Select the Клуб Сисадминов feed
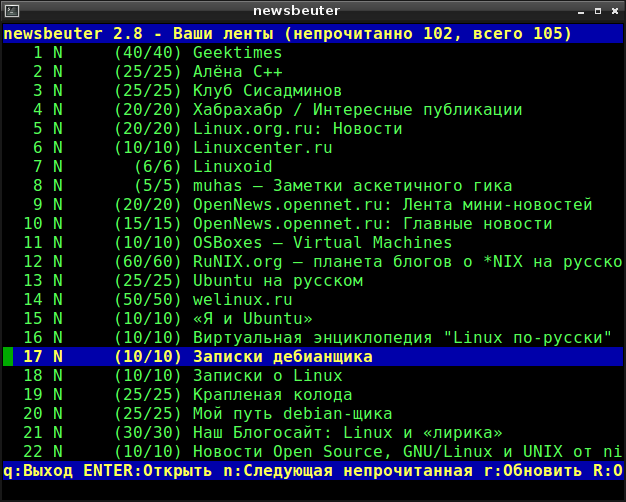 313,91
